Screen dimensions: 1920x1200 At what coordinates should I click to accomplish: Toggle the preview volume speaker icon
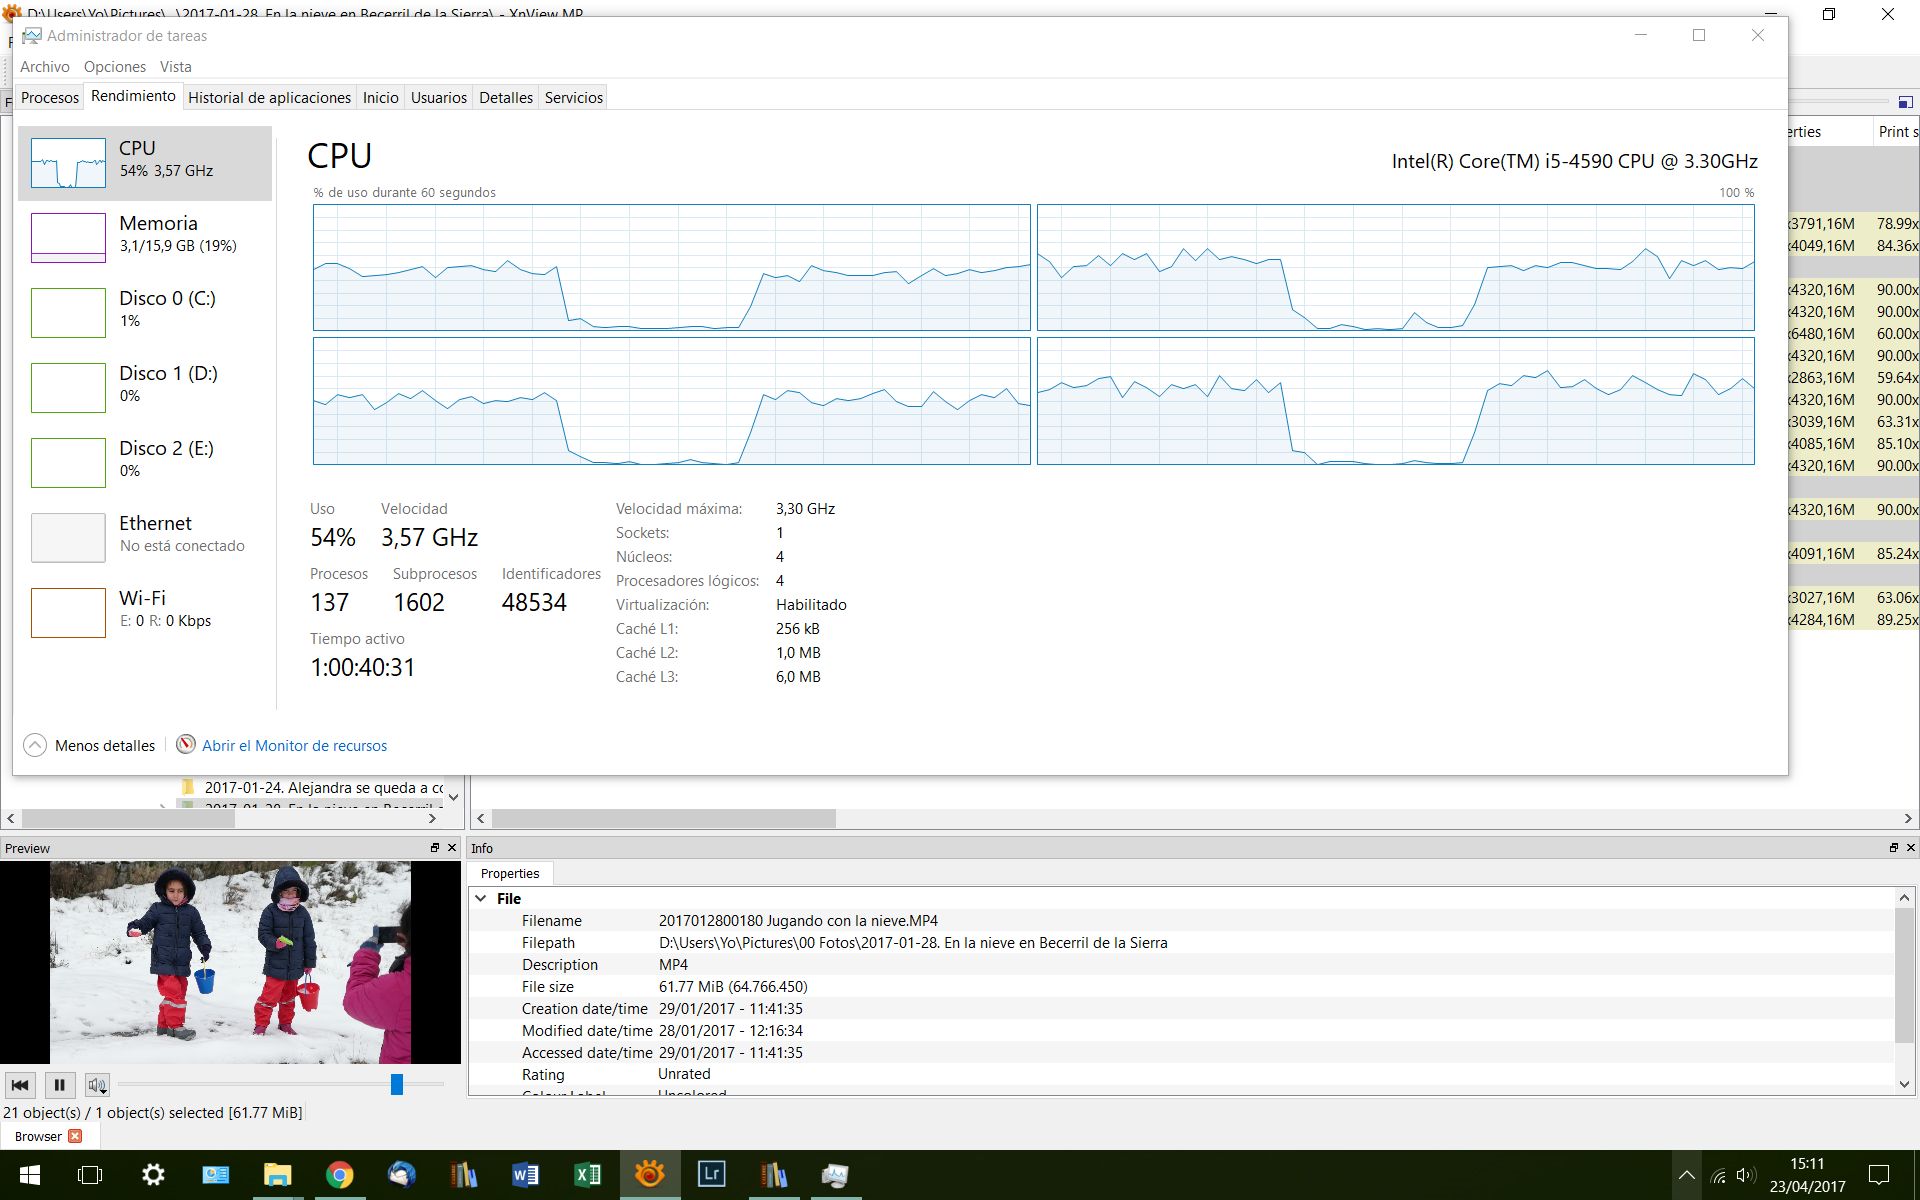tap(97, 1085)
